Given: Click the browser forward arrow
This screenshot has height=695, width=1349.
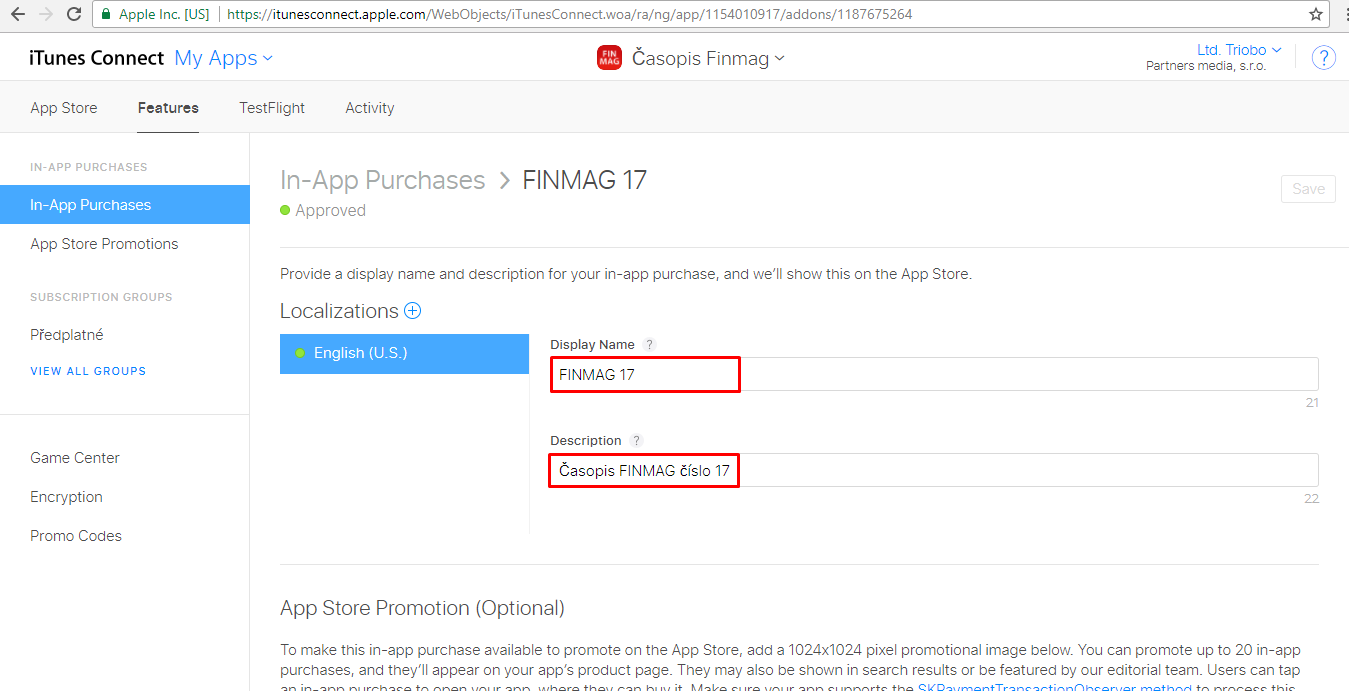Looking at the screenshot, I should [x=45, y=15].
